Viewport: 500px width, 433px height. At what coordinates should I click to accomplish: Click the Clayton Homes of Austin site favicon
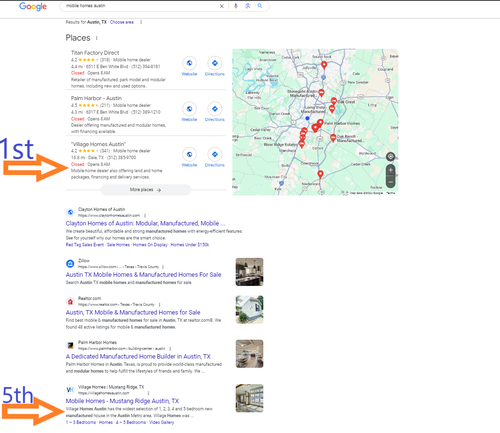coord(70,212)
